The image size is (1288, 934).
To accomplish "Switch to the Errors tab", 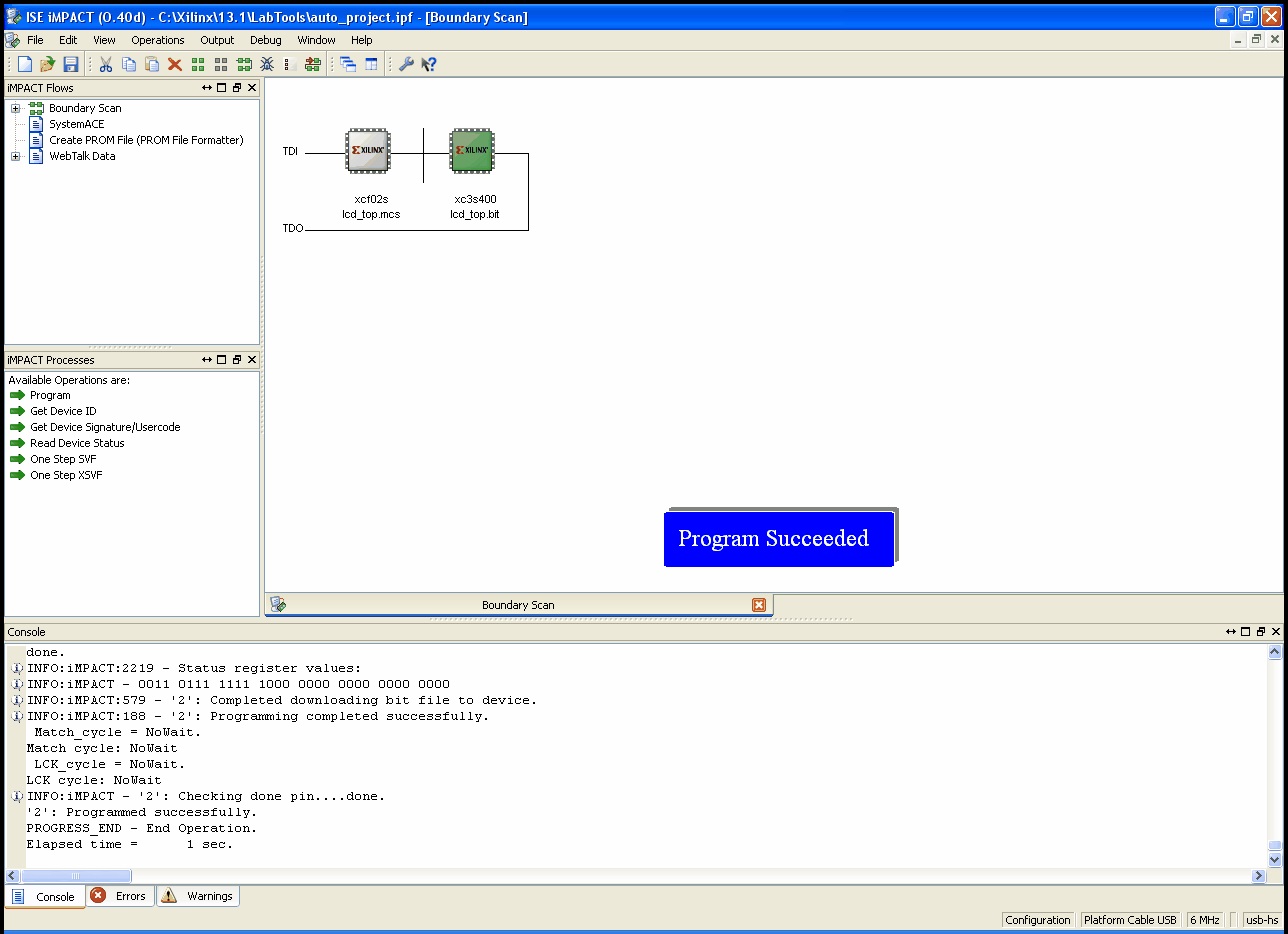I will click(120, 896).
